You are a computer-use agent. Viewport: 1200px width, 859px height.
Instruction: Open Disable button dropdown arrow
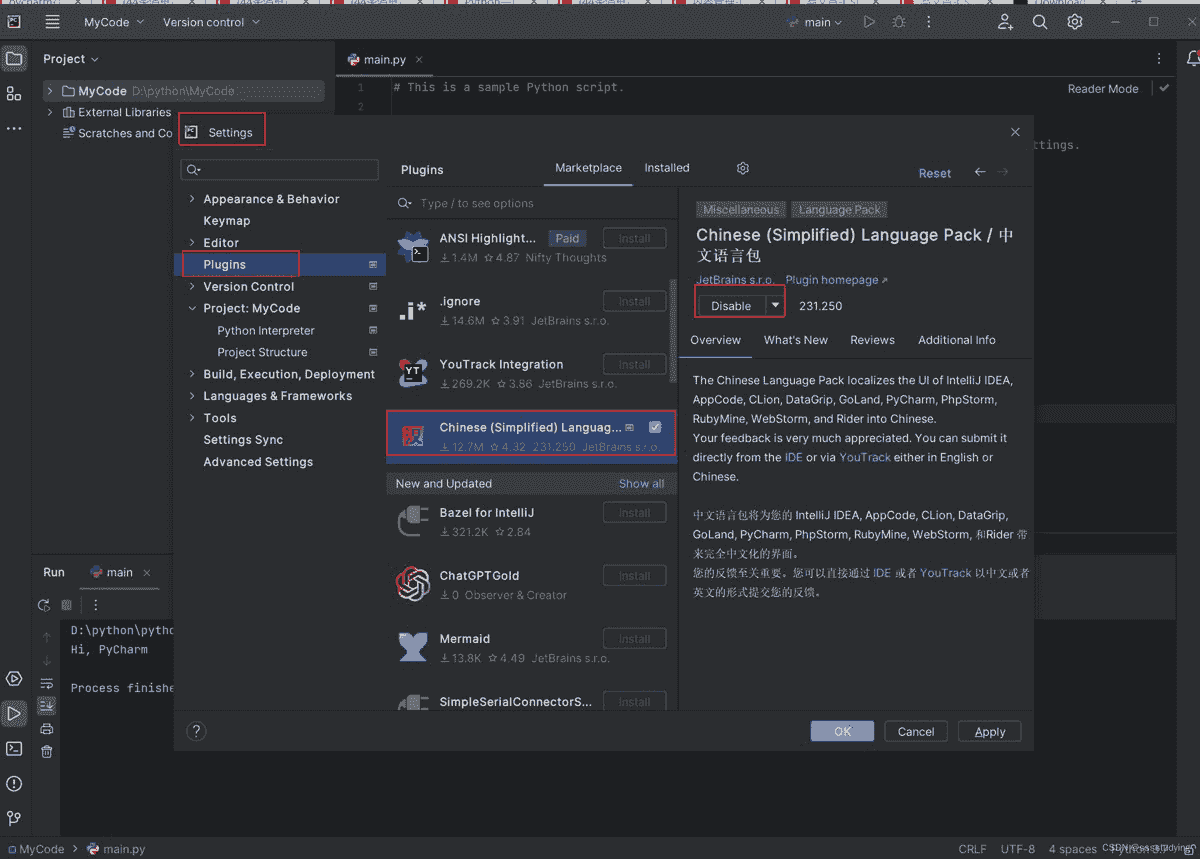point(775,305)
